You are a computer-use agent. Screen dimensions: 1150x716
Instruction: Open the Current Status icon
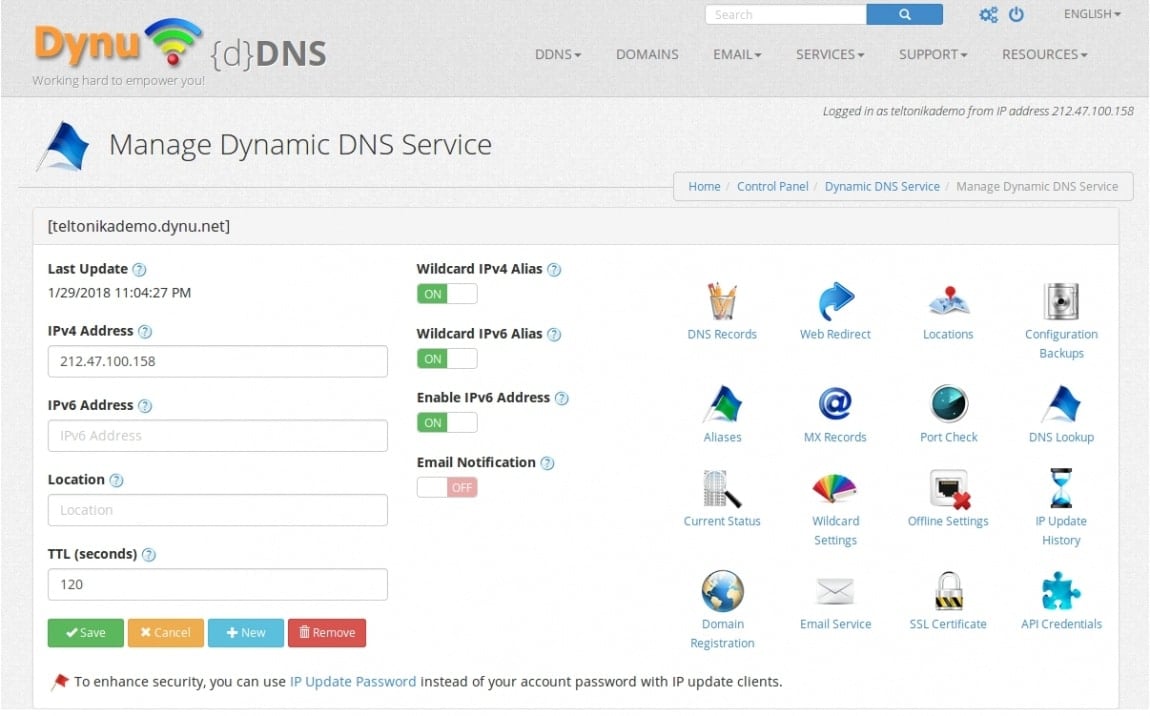722,489
